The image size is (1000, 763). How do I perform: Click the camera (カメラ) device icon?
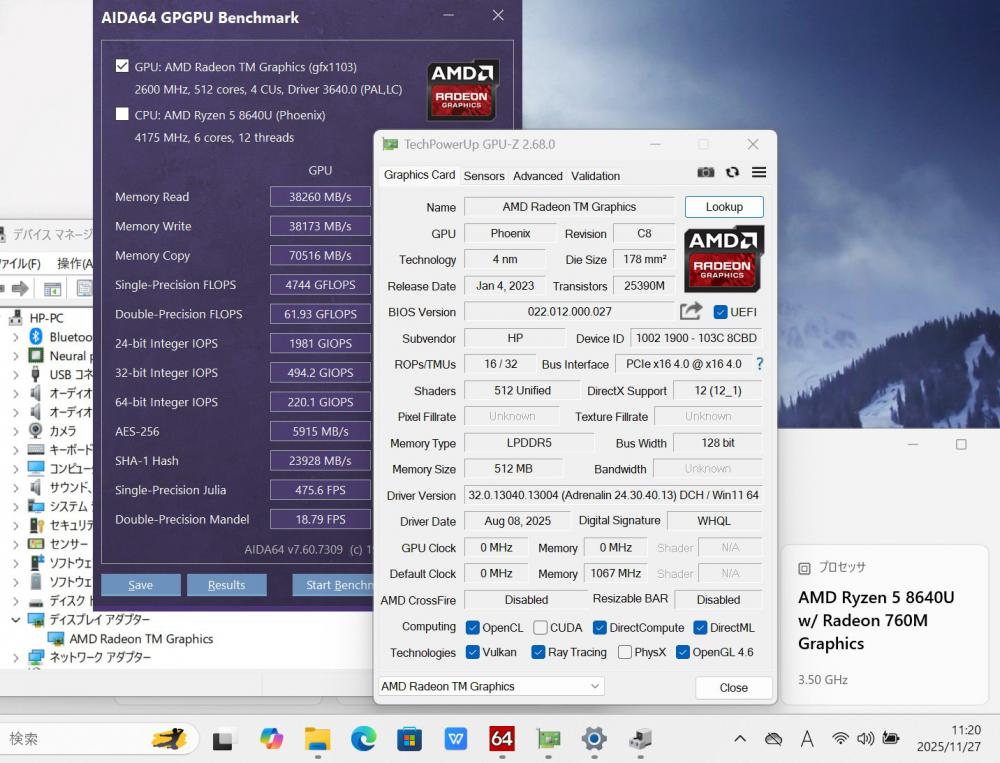click(36, 431)
